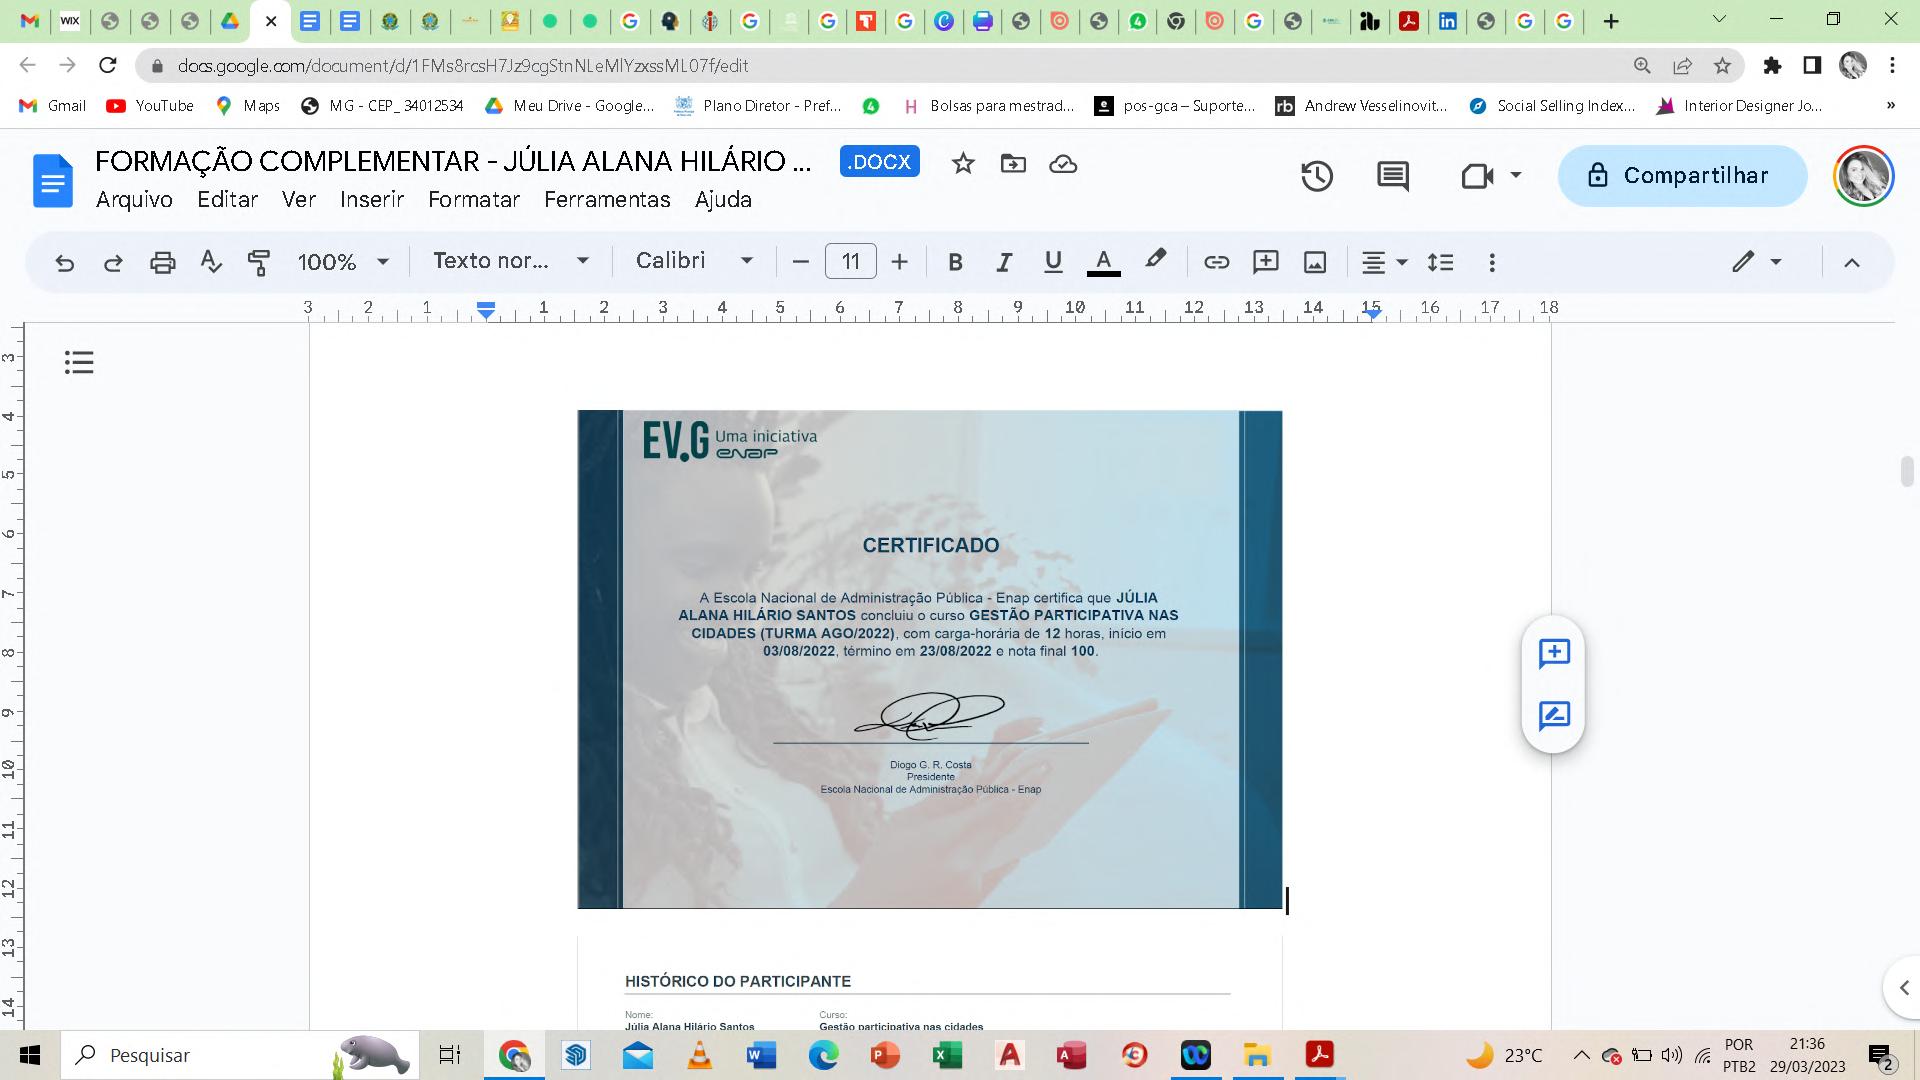1920x1080 pixels.
Task: Open the comment history icon
Action: coord(1392,176)
